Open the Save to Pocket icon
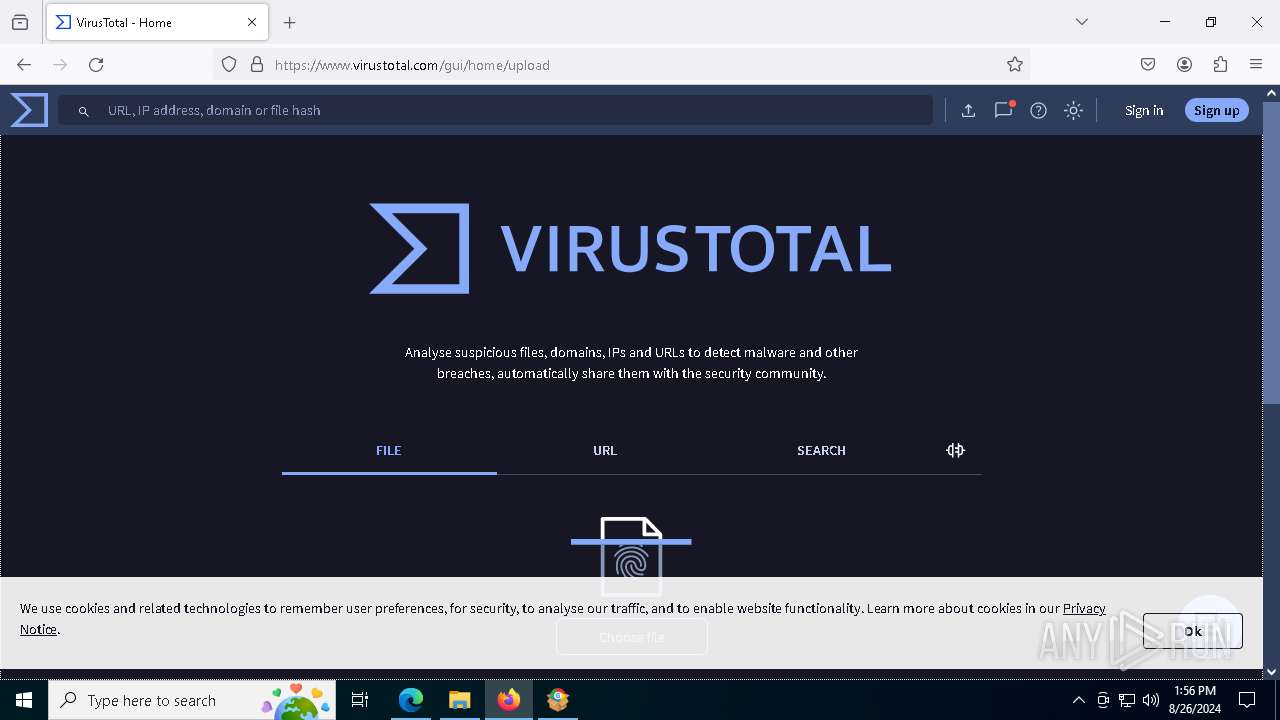Image resolution: width=1280 pixels, height=720 pixels. click(1148, 65)
